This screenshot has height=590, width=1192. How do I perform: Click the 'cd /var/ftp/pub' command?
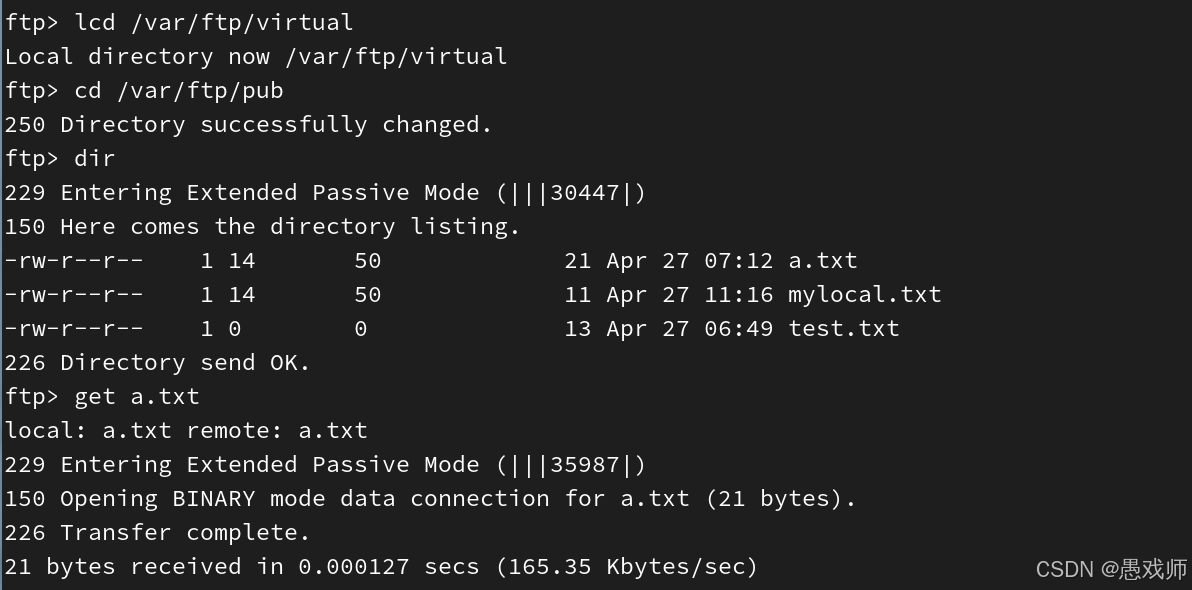[179, 90]
